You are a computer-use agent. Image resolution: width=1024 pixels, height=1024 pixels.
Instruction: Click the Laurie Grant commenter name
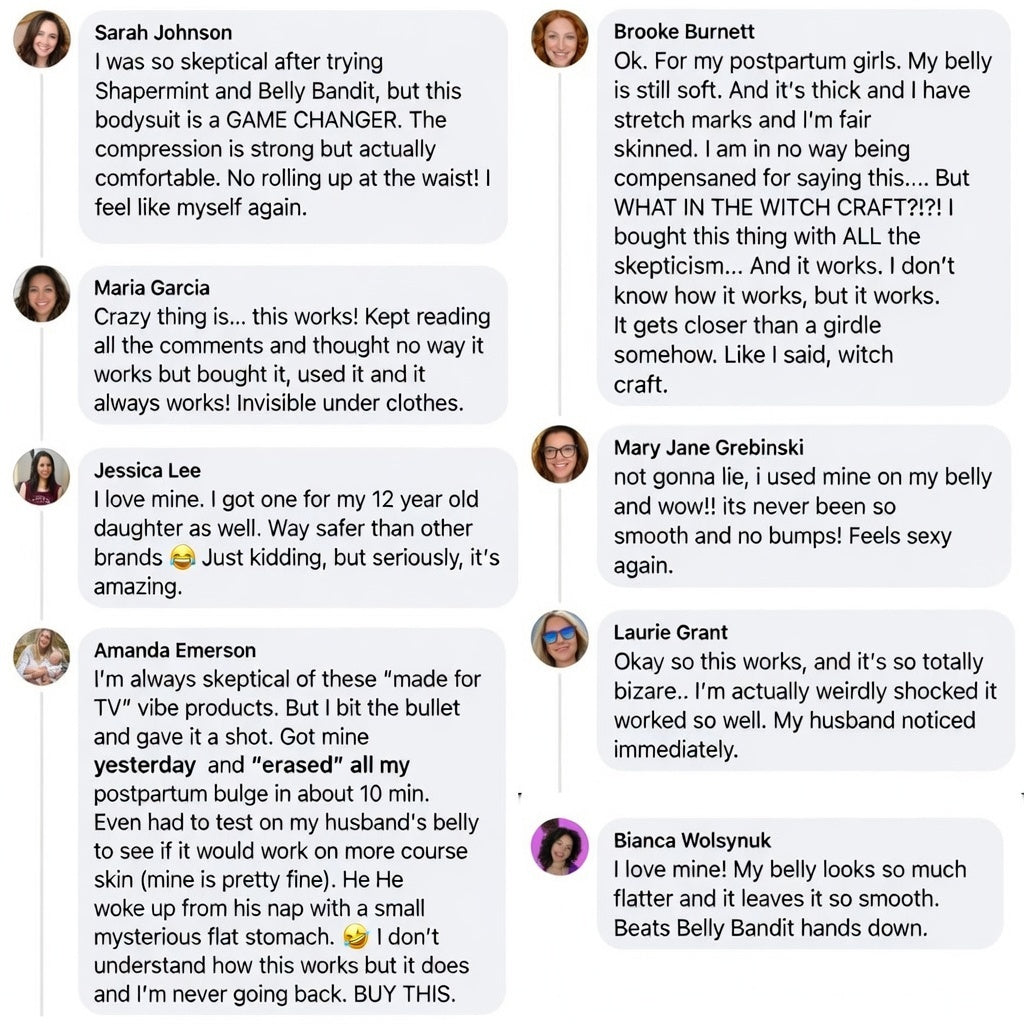[x=670, y=632]
